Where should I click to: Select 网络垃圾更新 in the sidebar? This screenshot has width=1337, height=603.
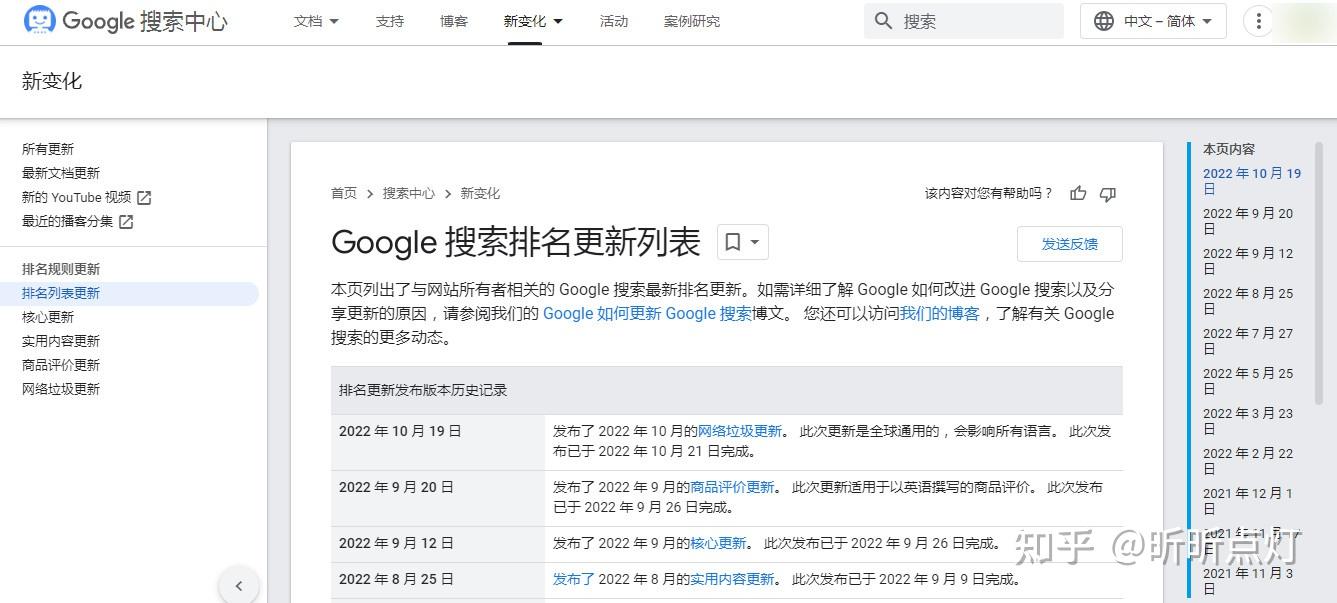61,389
